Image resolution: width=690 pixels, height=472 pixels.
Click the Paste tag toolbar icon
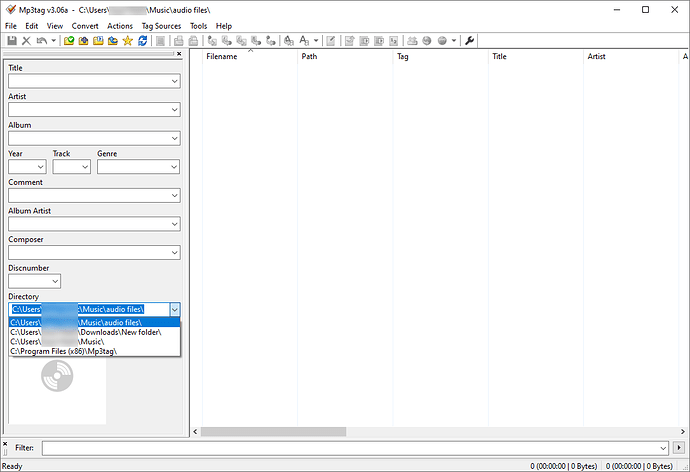[x=193, y=41]
